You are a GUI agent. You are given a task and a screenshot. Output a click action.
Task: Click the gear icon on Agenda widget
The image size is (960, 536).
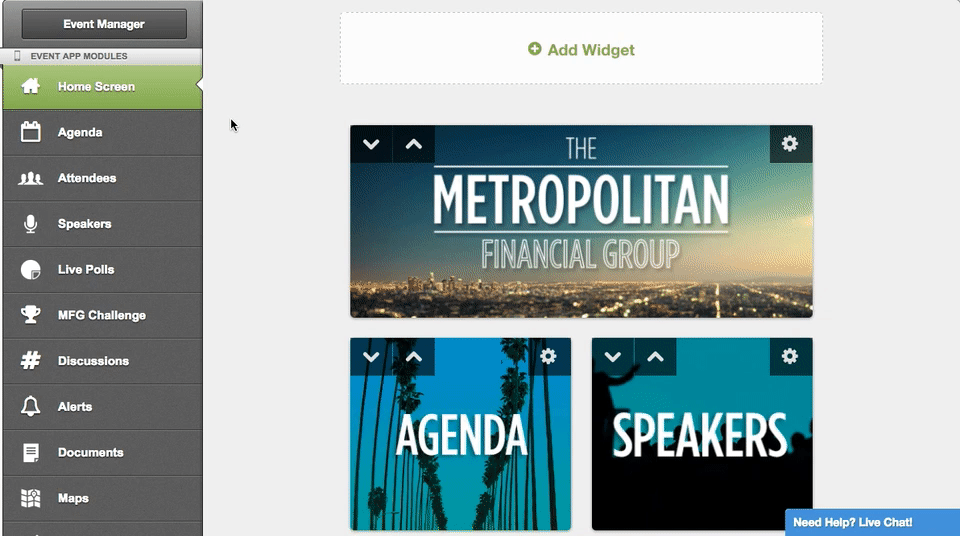coord(548,357)
